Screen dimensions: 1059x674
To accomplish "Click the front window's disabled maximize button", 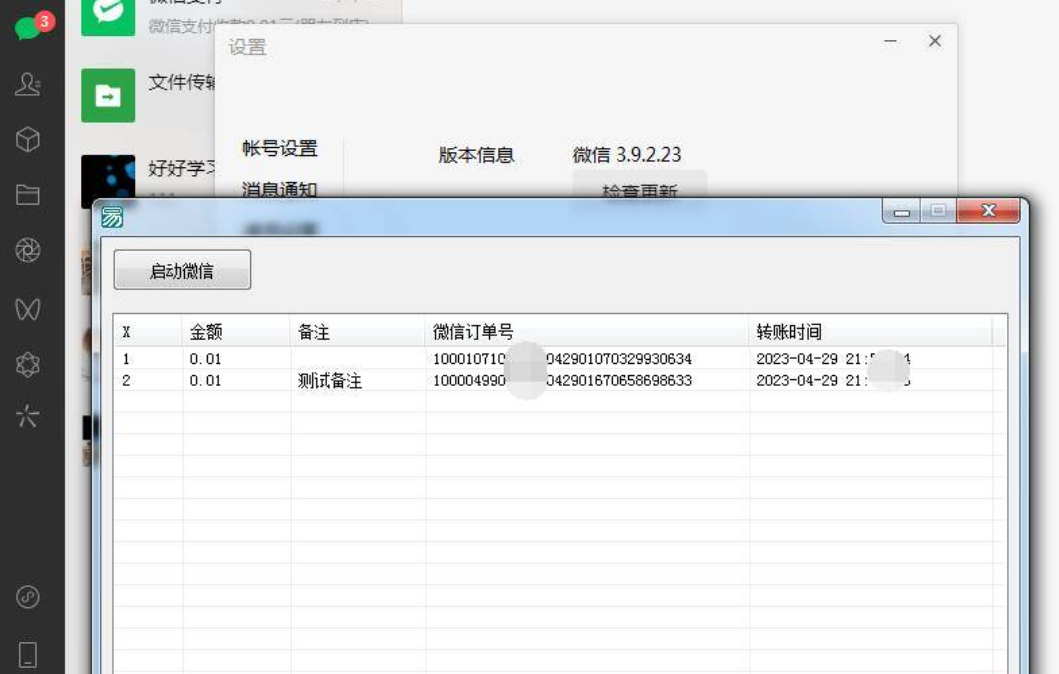I will click(938, 211).
